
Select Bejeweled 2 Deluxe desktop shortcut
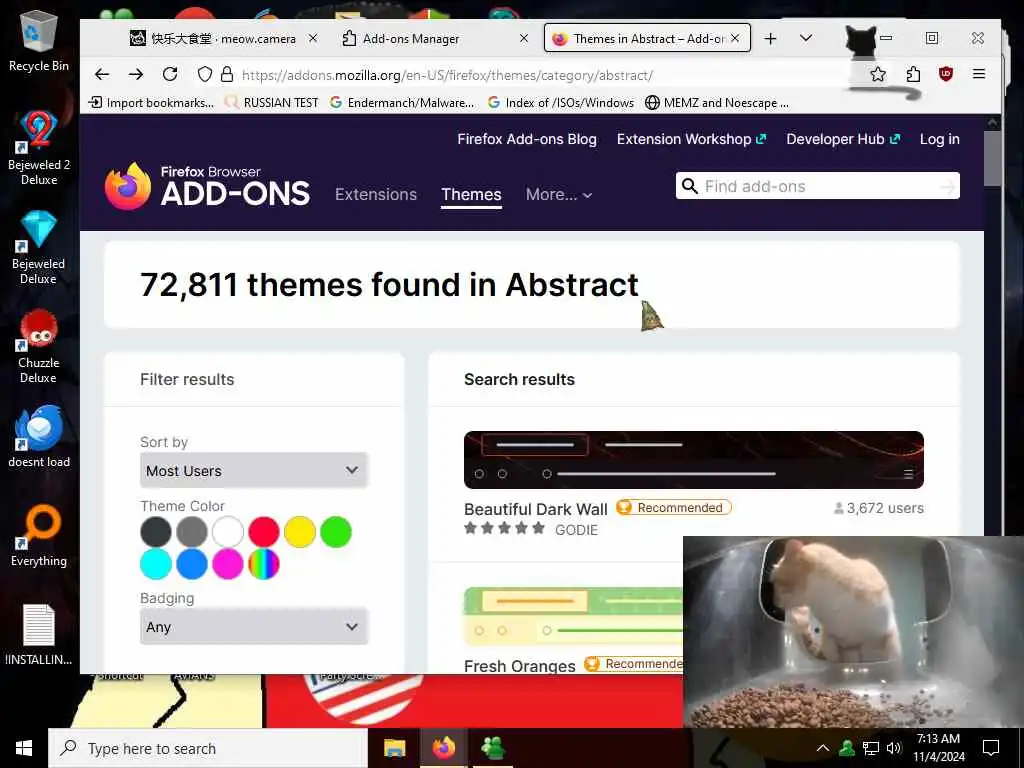[39, 148]
